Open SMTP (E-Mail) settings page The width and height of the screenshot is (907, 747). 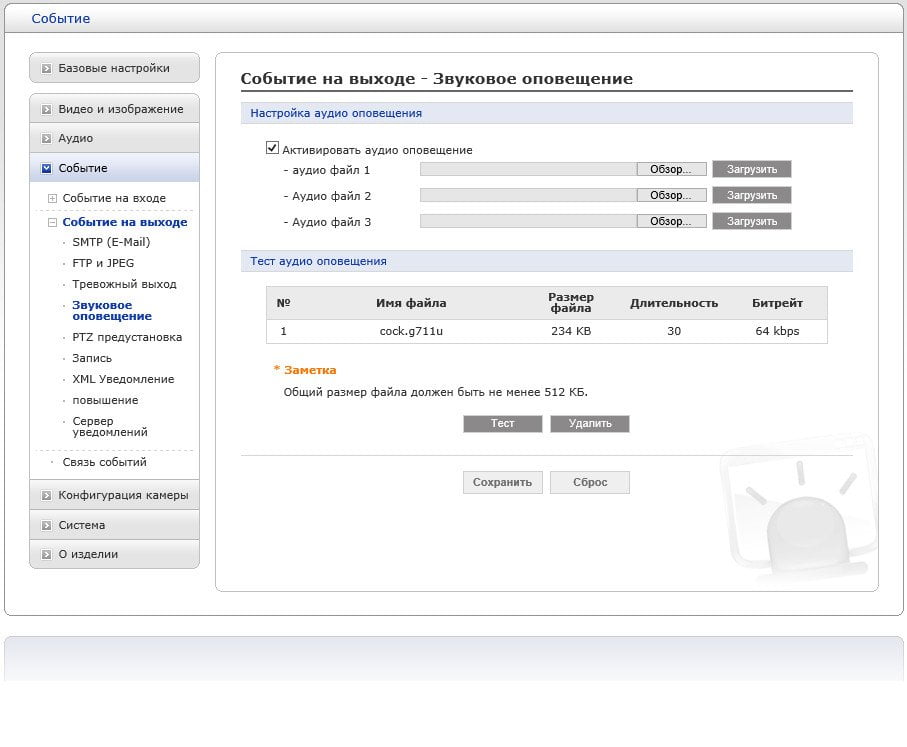111,242
